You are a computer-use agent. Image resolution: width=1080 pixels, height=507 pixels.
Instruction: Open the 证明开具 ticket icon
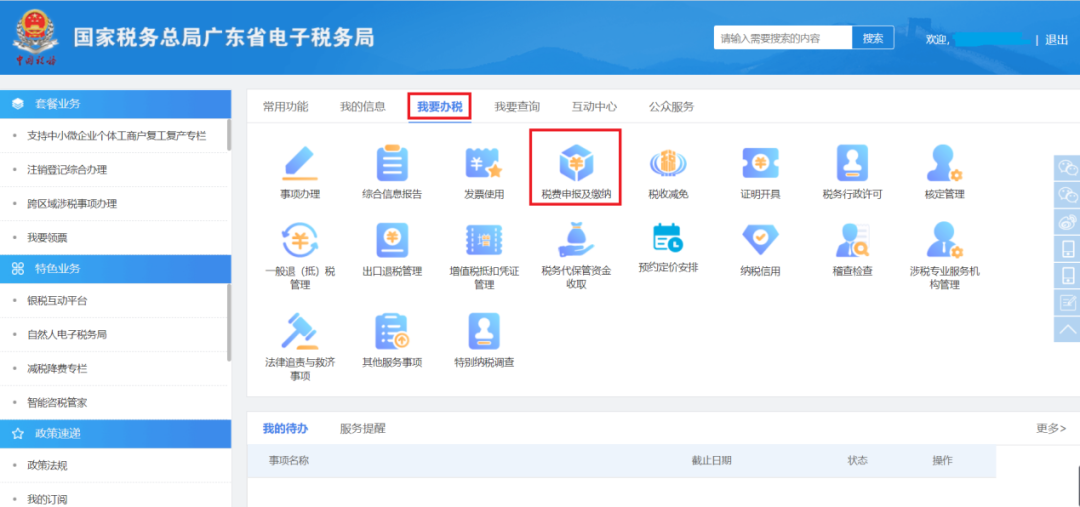[x=760, y=164]
